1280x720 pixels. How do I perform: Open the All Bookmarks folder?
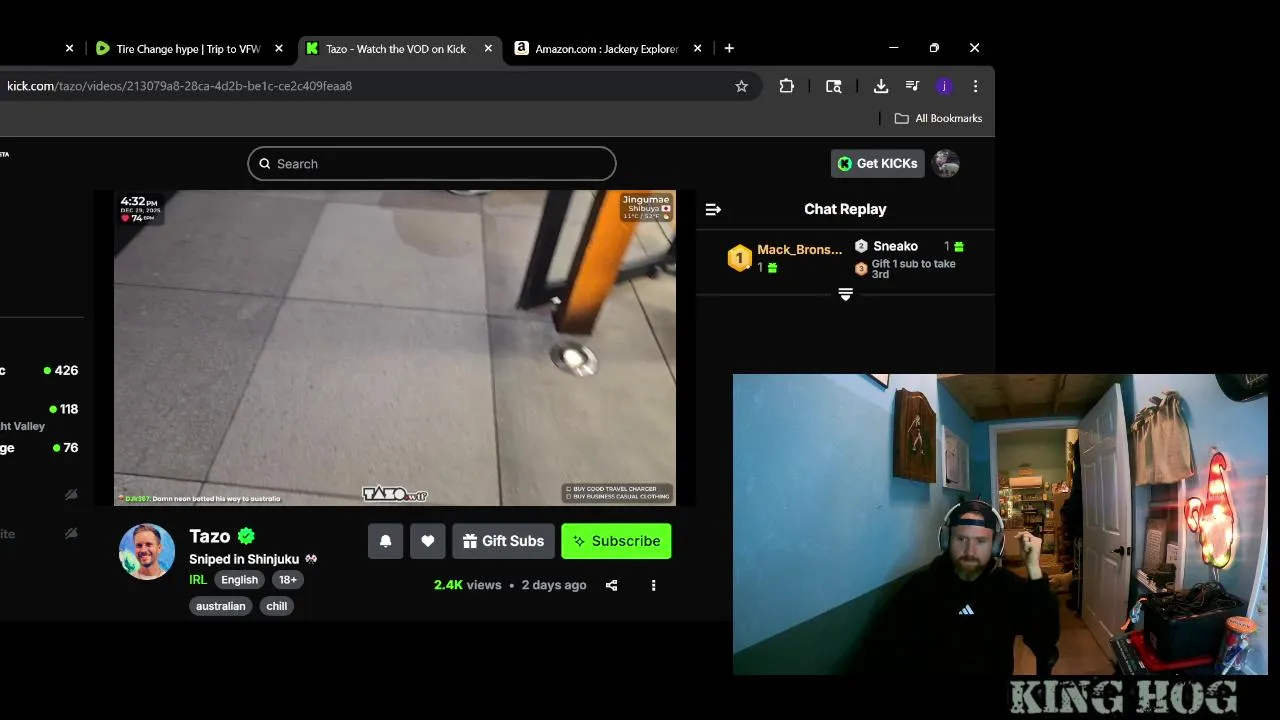pos(938,118)
